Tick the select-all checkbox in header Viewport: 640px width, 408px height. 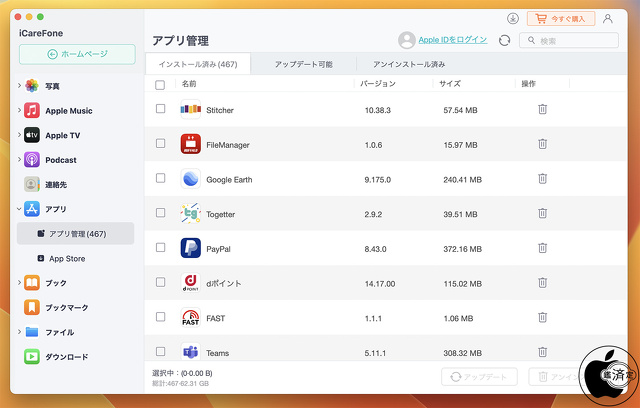[x=160, y=85]
